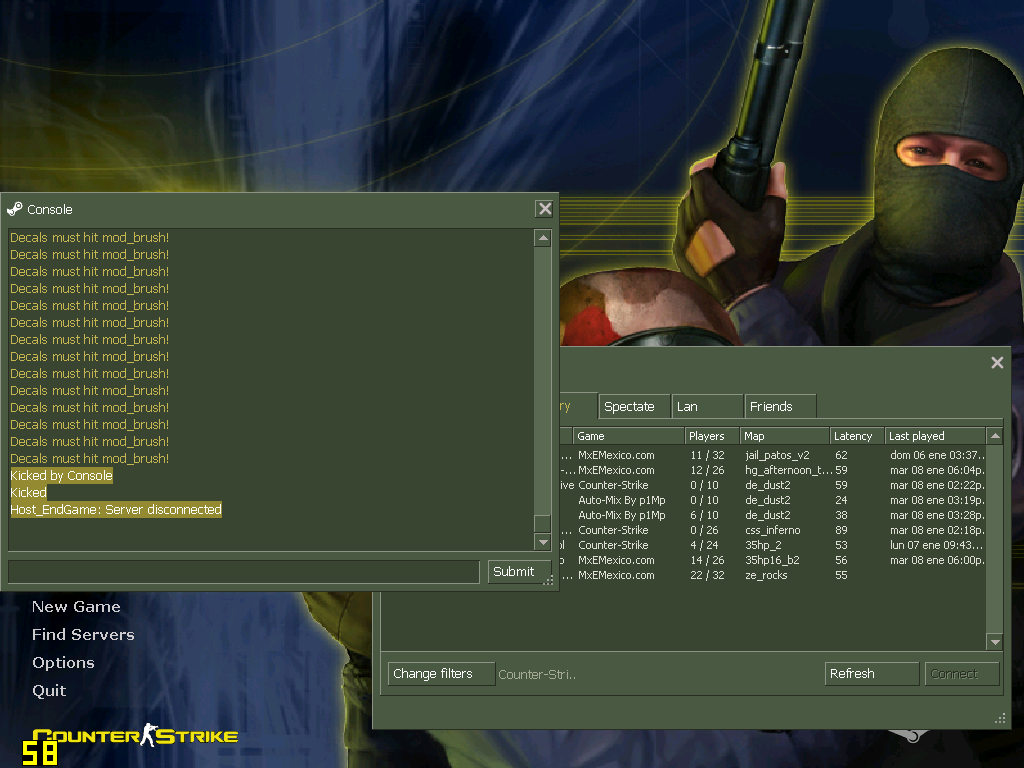Click the Counter-Strike logo
Screen dimensions: 1024x768
pos(135,736)
